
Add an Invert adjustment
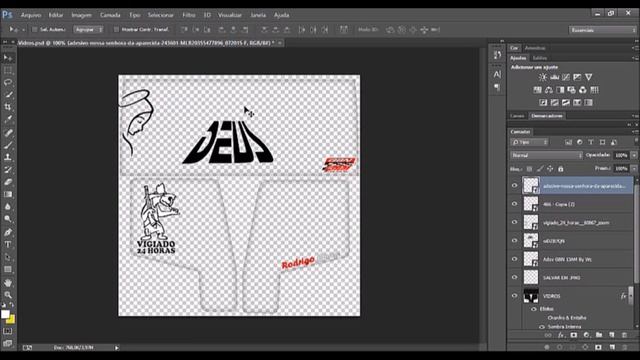pyautogui.click(x=543, y=102)
